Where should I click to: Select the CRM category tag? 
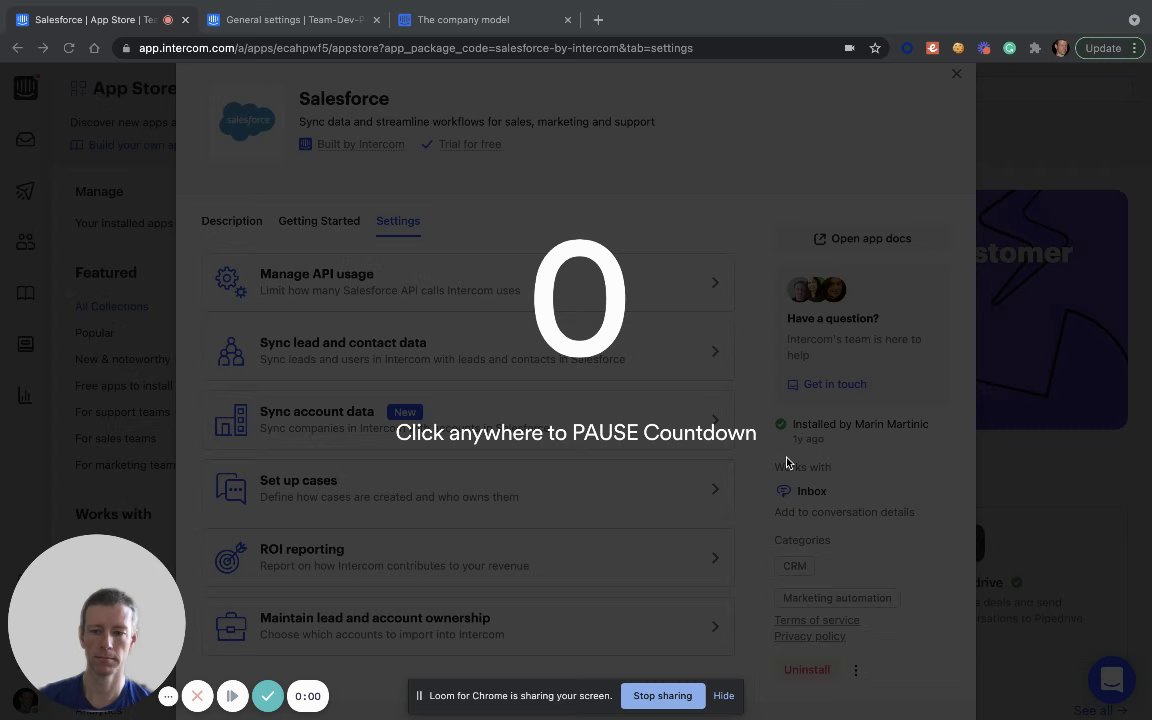794,566
